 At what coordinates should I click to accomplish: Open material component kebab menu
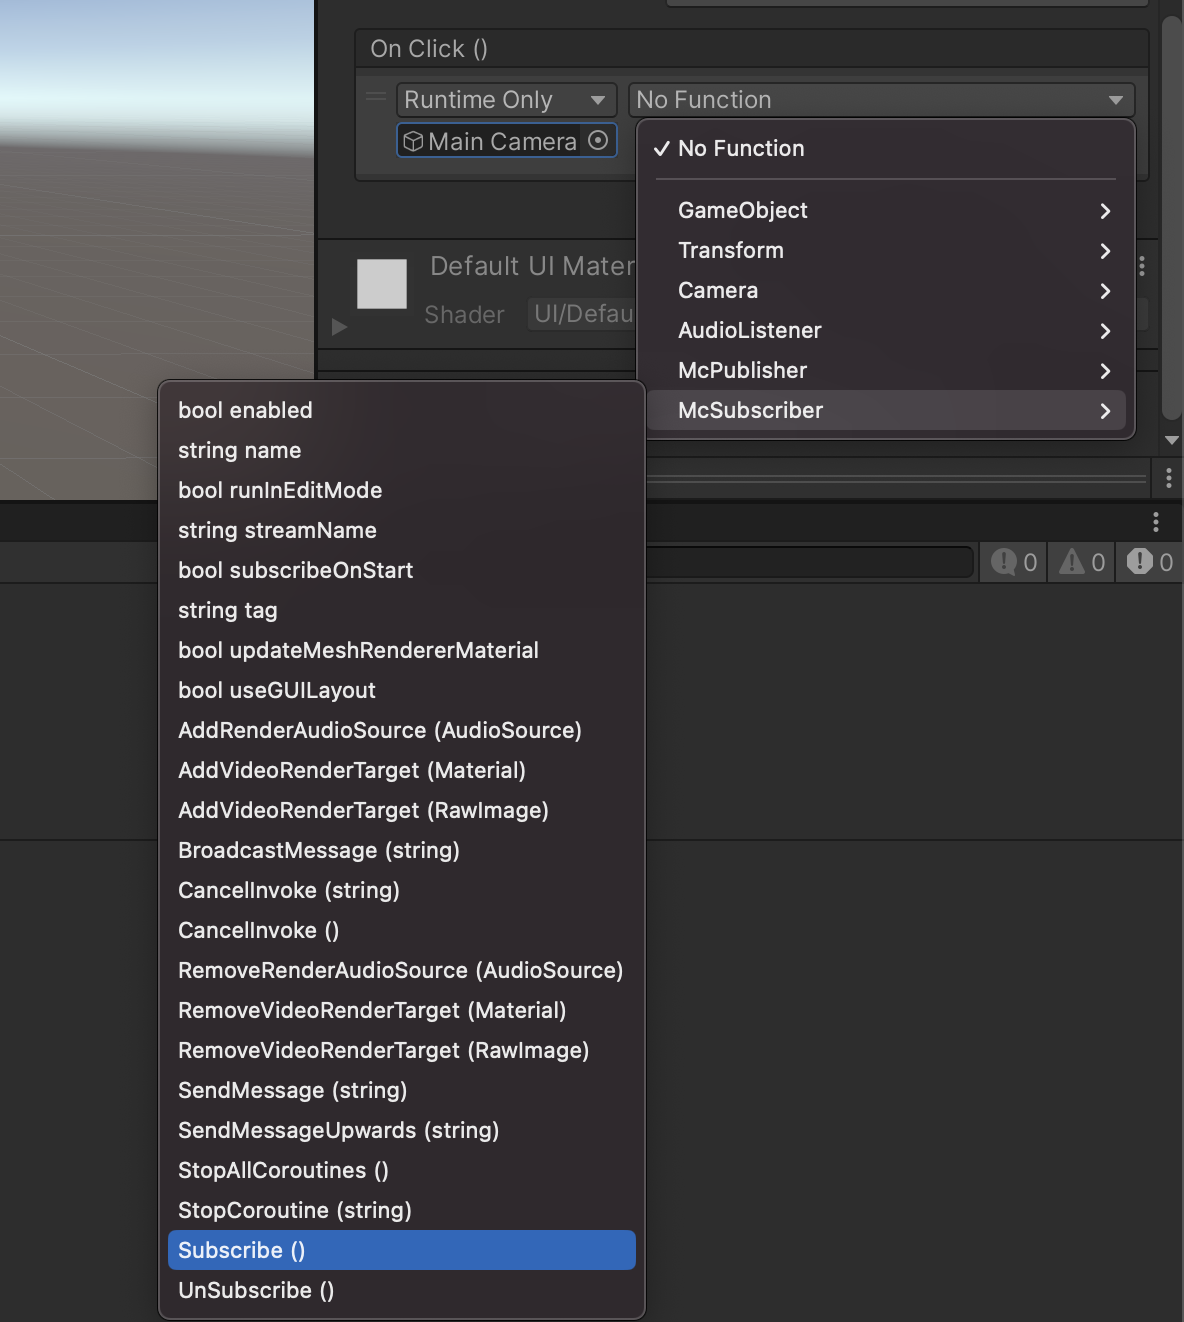click(1142, 266)
